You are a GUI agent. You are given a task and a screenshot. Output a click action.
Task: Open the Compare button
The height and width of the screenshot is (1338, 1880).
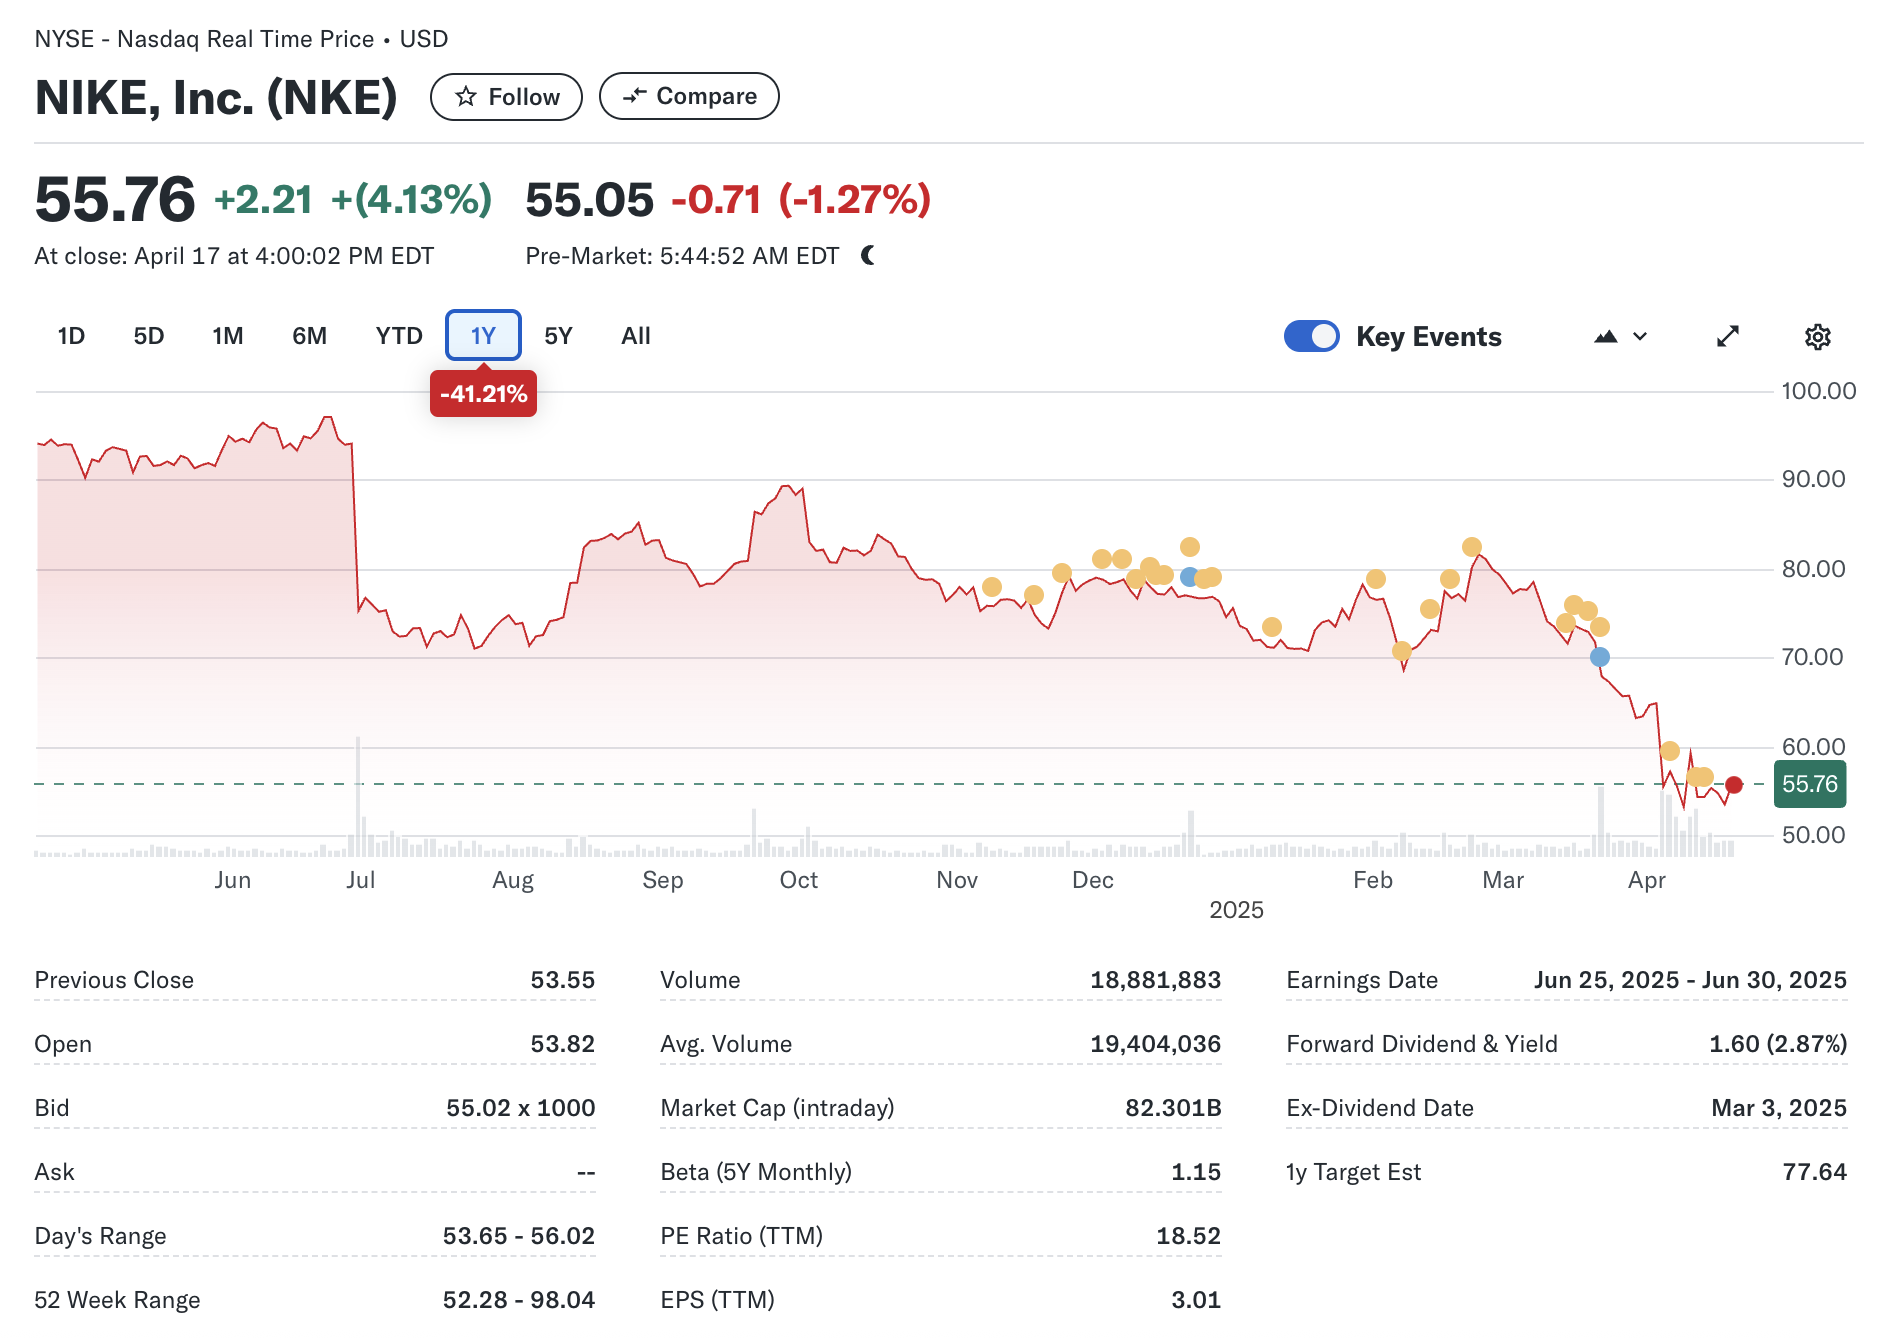pyautogui.click(x=689, y=96)
